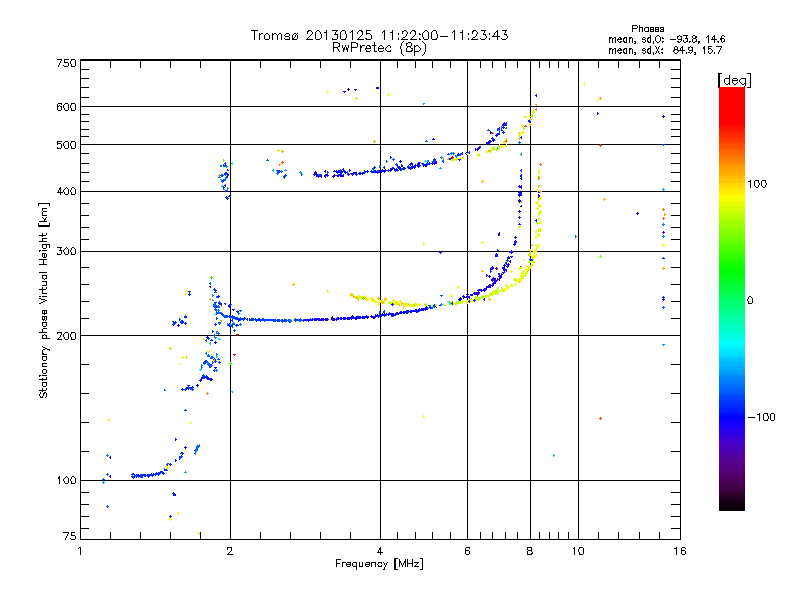The height and width of the screenshot is (600, 800).
Task: Click the 'Frequency [MHz]' axis label
Action: pos(379,564)
